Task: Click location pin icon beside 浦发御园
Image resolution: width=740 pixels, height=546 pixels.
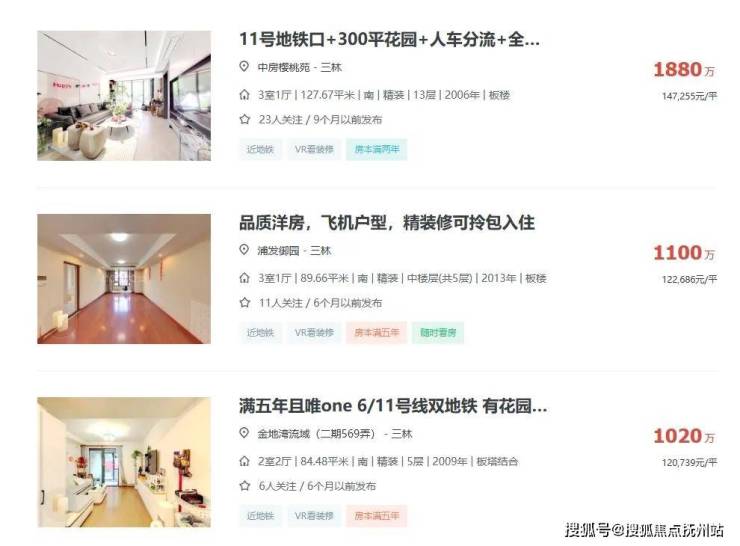Action: click(x=244, y=250)
